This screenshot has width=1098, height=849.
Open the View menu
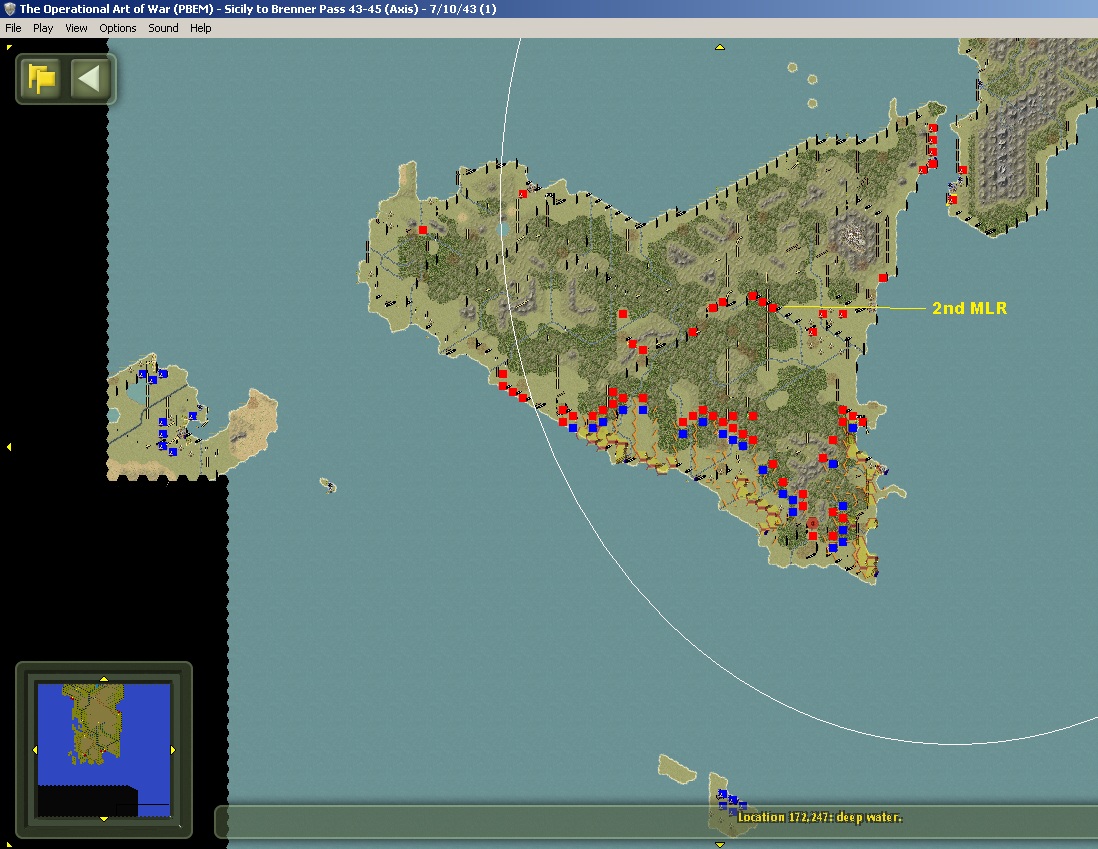[x=76, y=28]
